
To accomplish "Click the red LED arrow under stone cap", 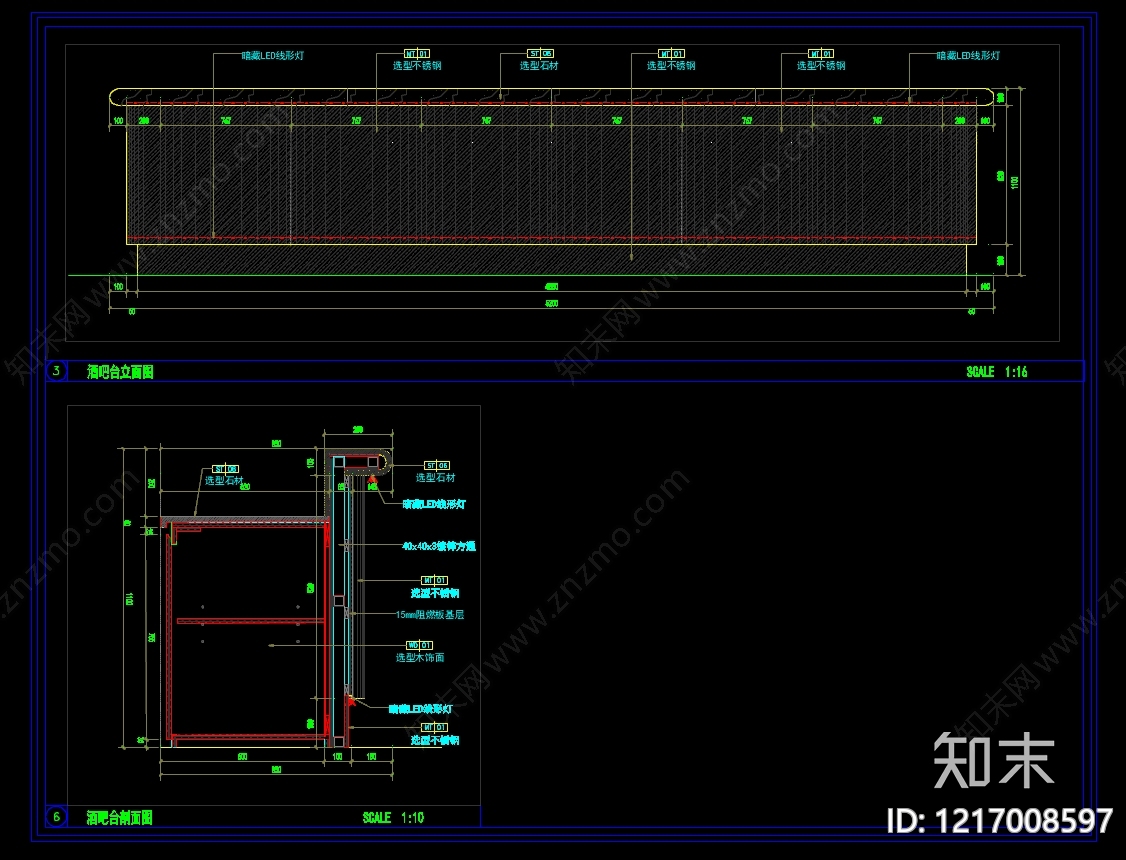I will click(x=372, y=478).
